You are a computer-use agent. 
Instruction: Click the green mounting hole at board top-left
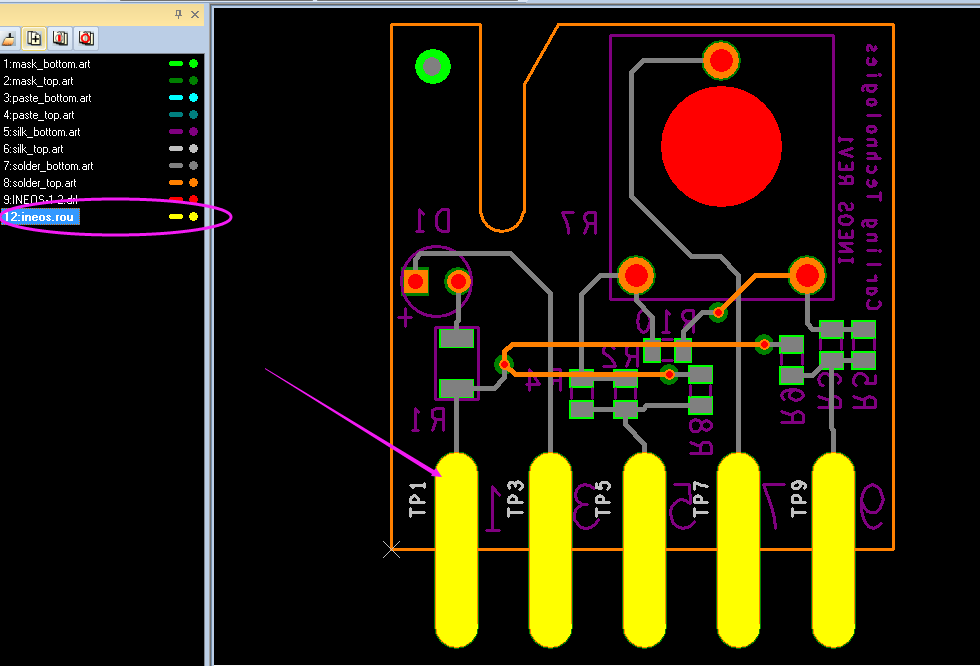click(432, 67)
